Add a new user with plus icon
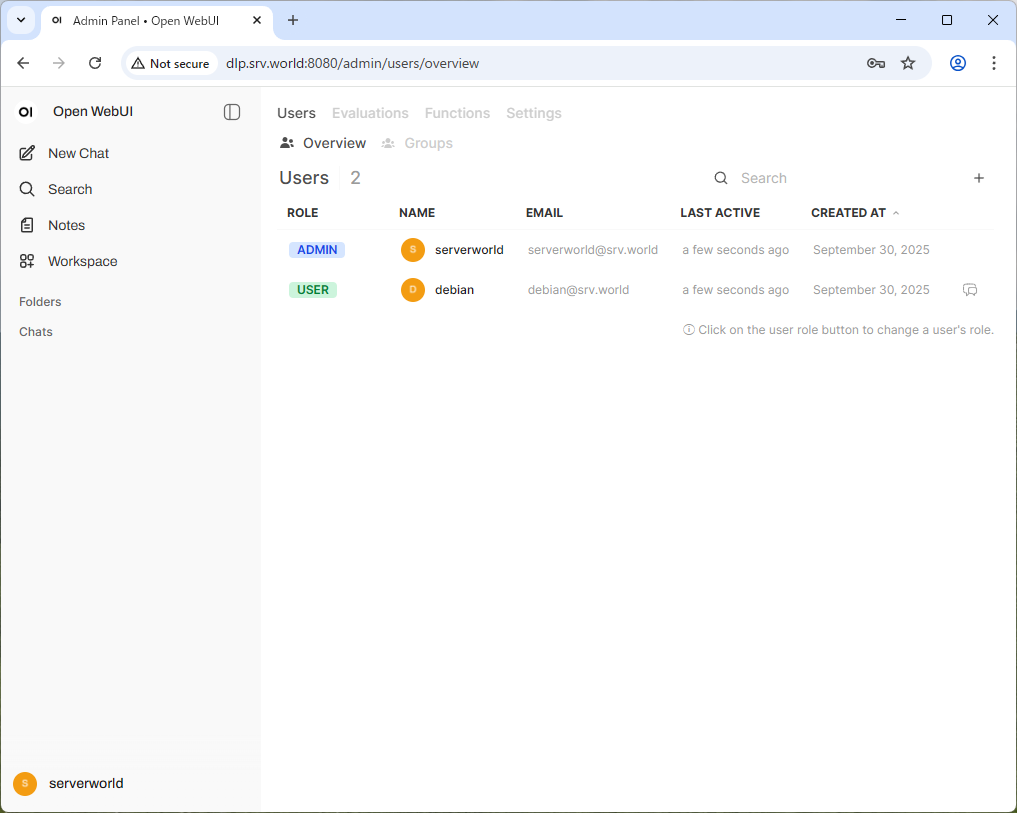 pos(979,178)
